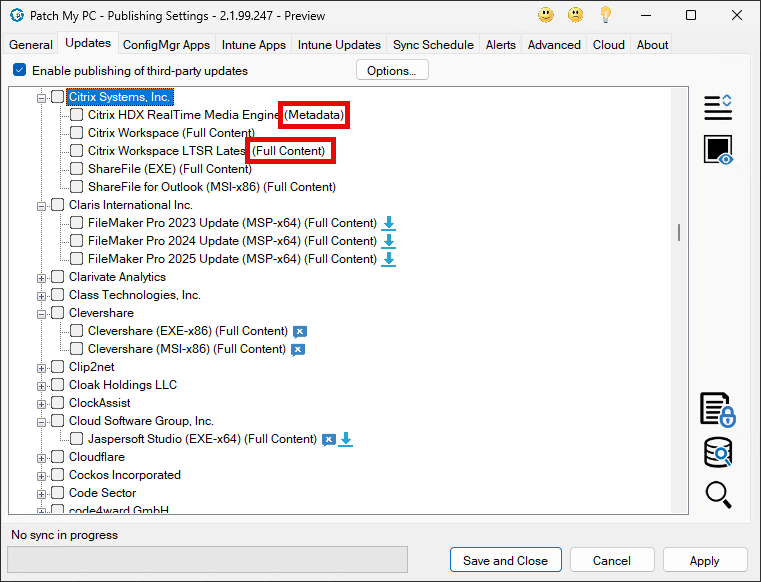The image size is (761, 582).
Task: Check the Jaspersoft Studio (EXE-x64) checkbox
Action: pyautogui.click(x=76, y=439)
